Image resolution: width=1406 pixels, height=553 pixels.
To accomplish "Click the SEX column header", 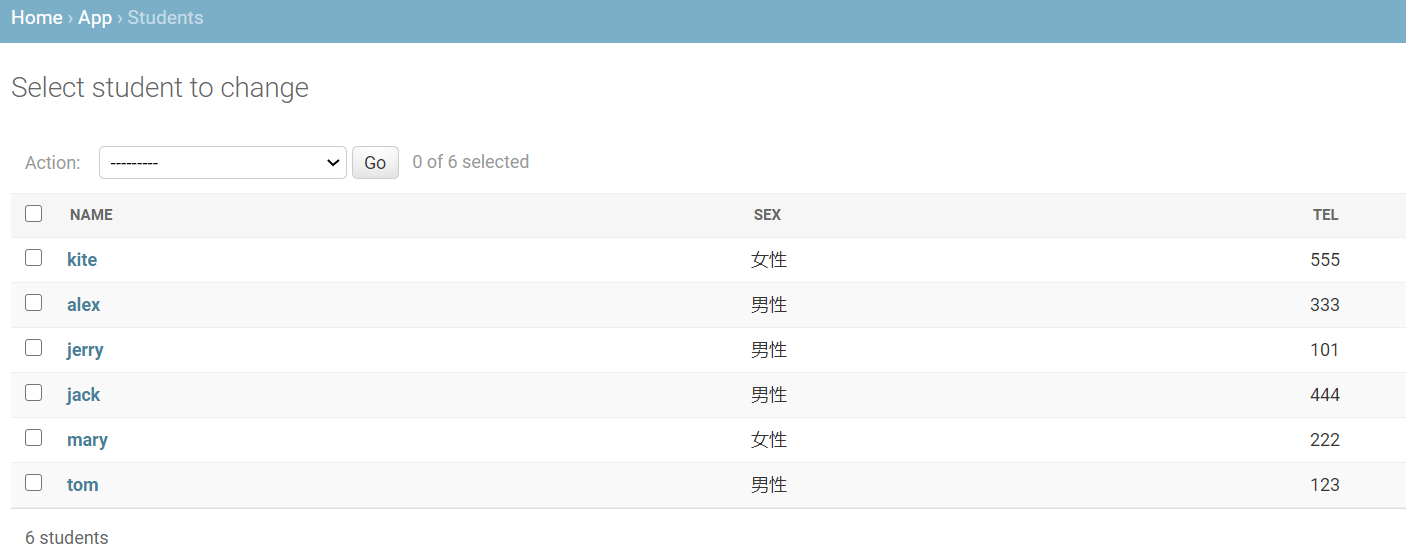I will (767, 215).
